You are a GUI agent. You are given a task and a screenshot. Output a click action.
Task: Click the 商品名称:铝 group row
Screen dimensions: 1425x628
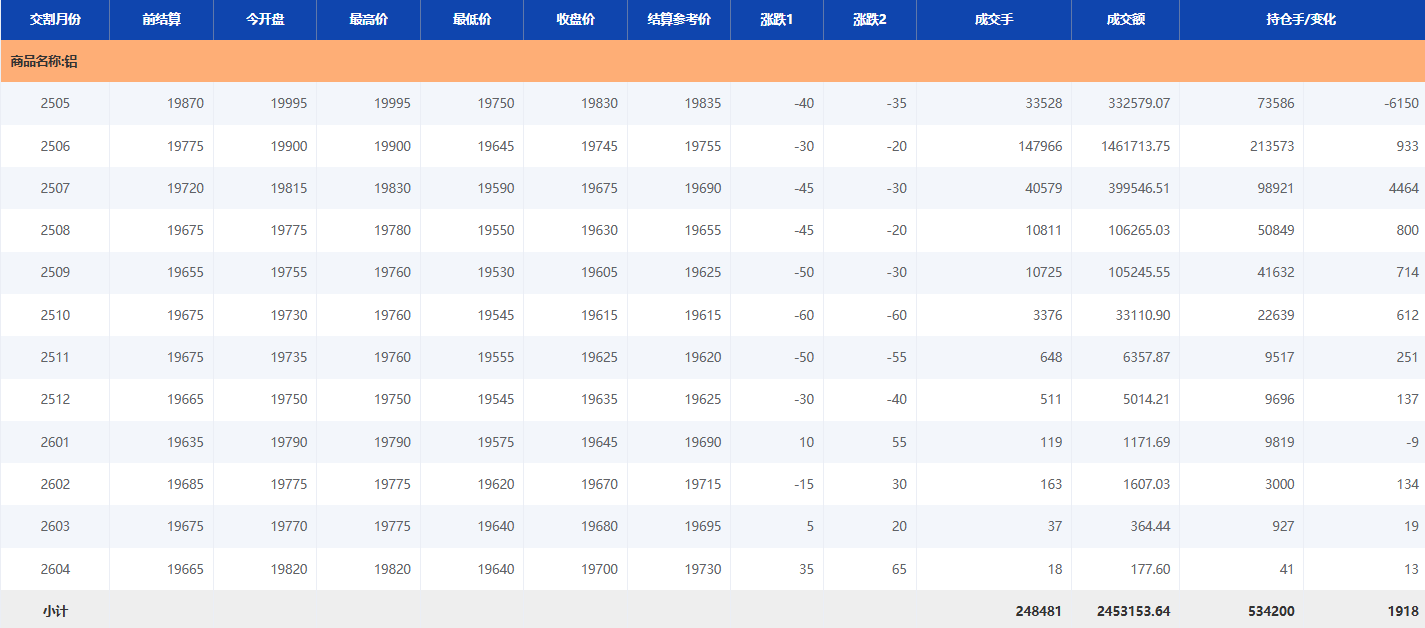[x=44, y=61]
